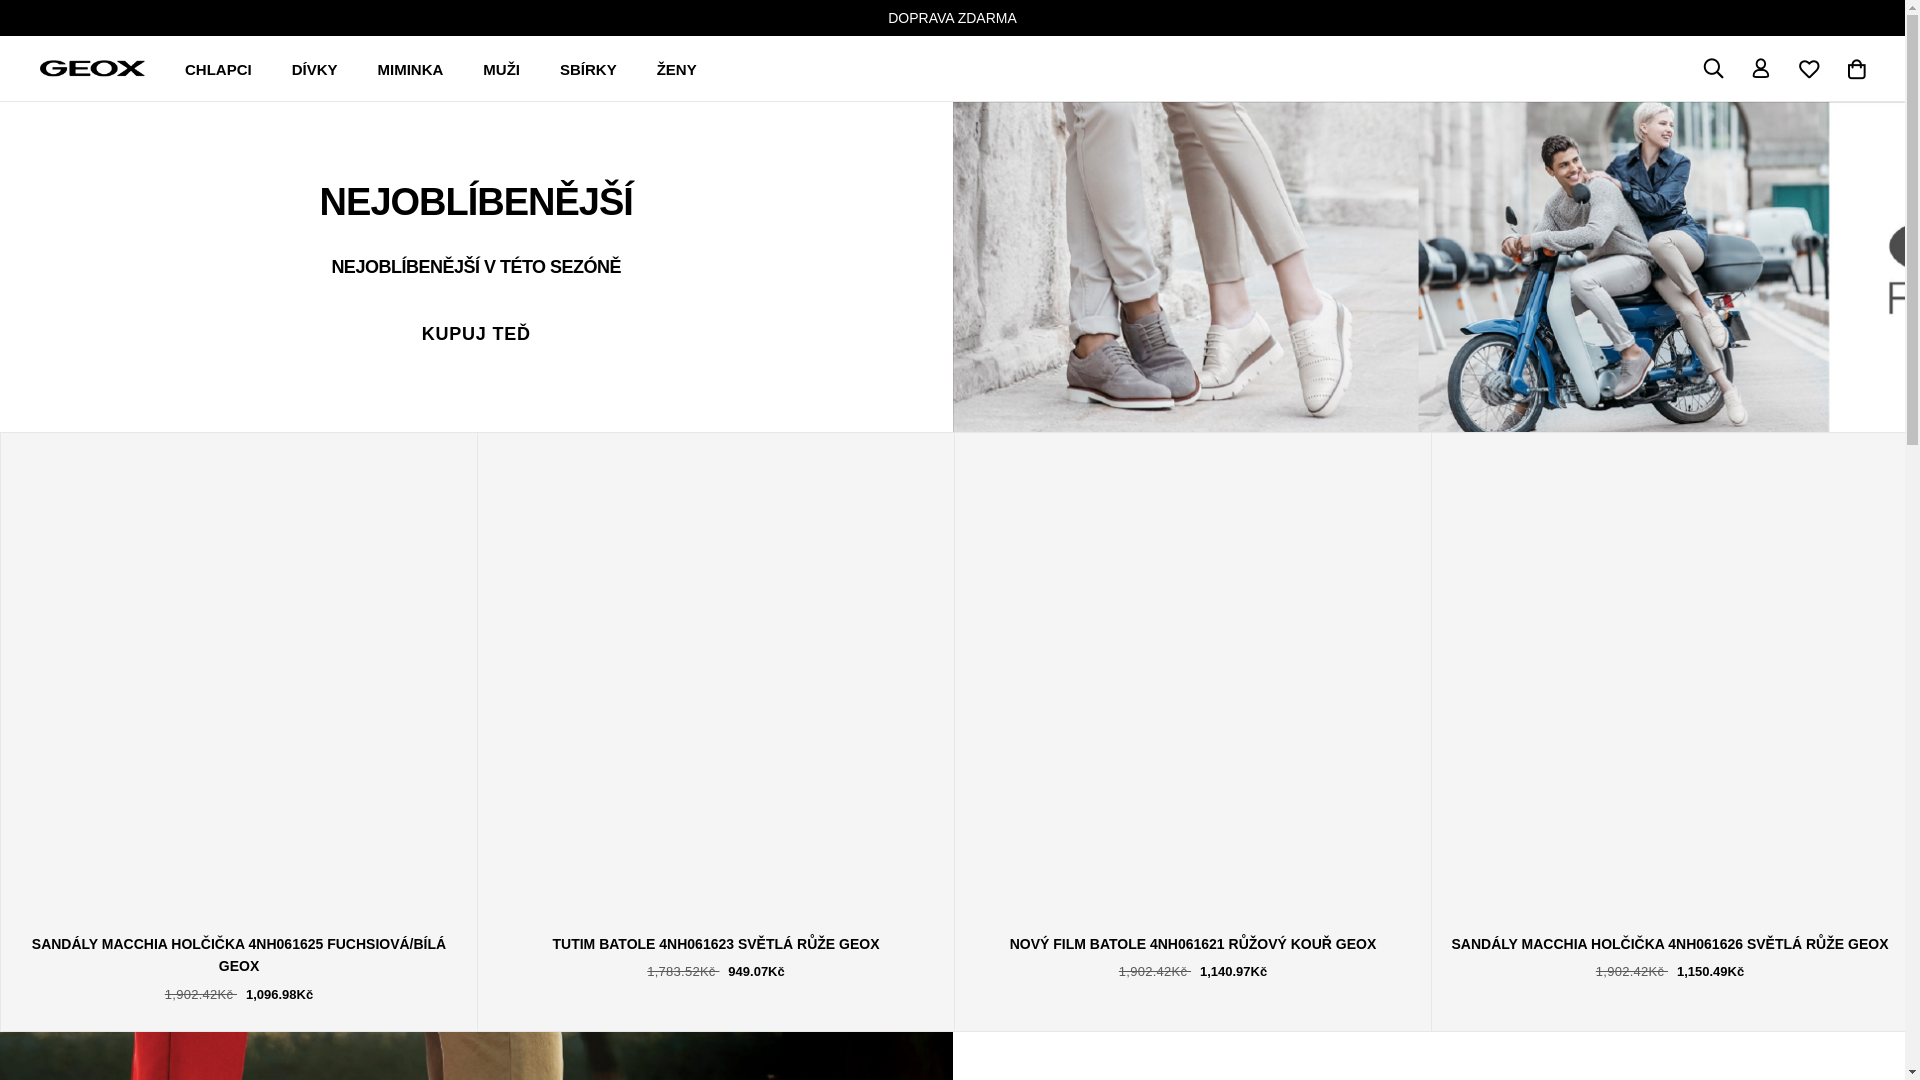Viewport: 1920px width, 1080px height.
Task: Click the DOPRAVA ZDARMA top banner
Action: point(952,18)
